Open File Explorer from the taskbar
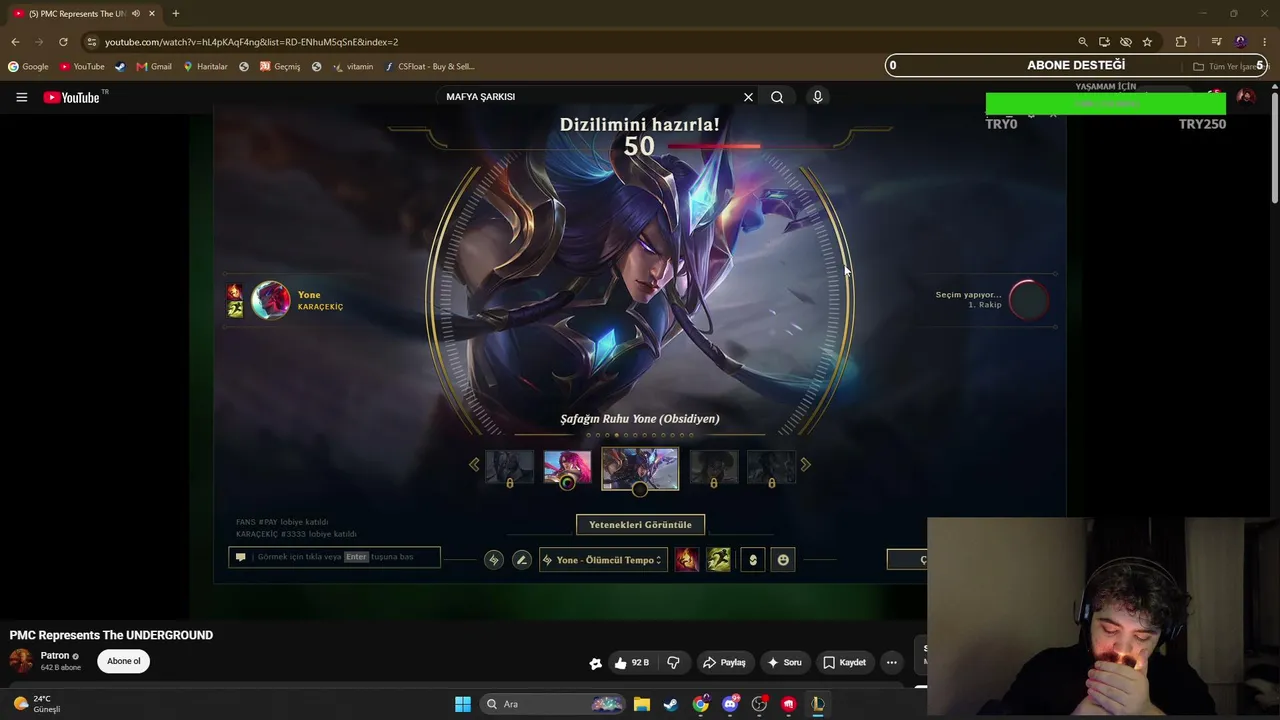Viewport: 1280px width, 720px height. (x=642, y=704)
